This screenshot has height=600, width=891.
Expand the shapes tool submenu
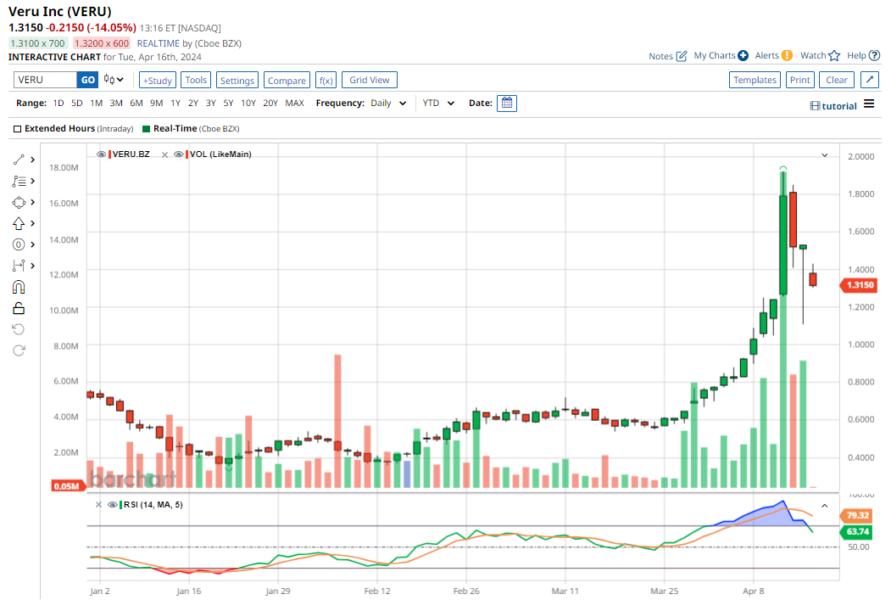(32, 202)
